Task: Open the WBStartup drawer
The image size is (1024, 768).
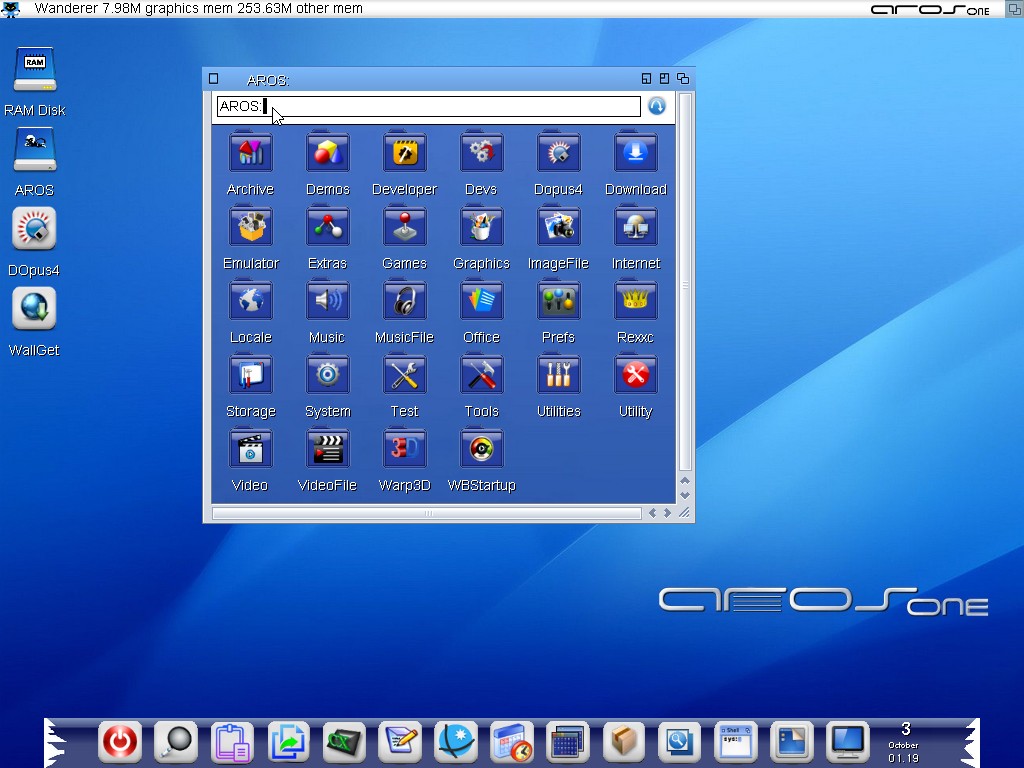Action: tap(481, 449)
